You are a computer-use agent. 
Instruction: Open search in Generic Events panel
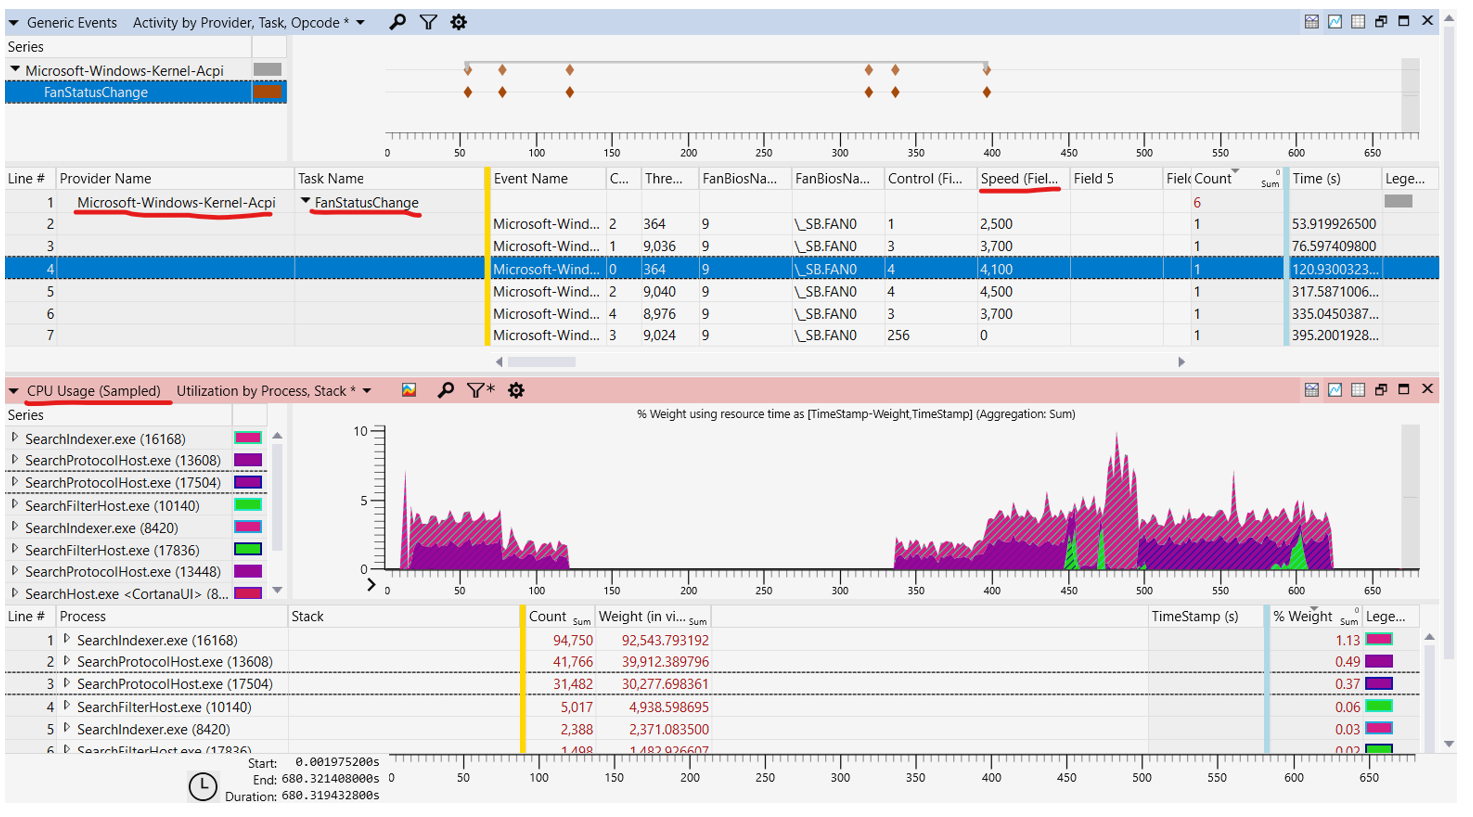pos(398,22)
